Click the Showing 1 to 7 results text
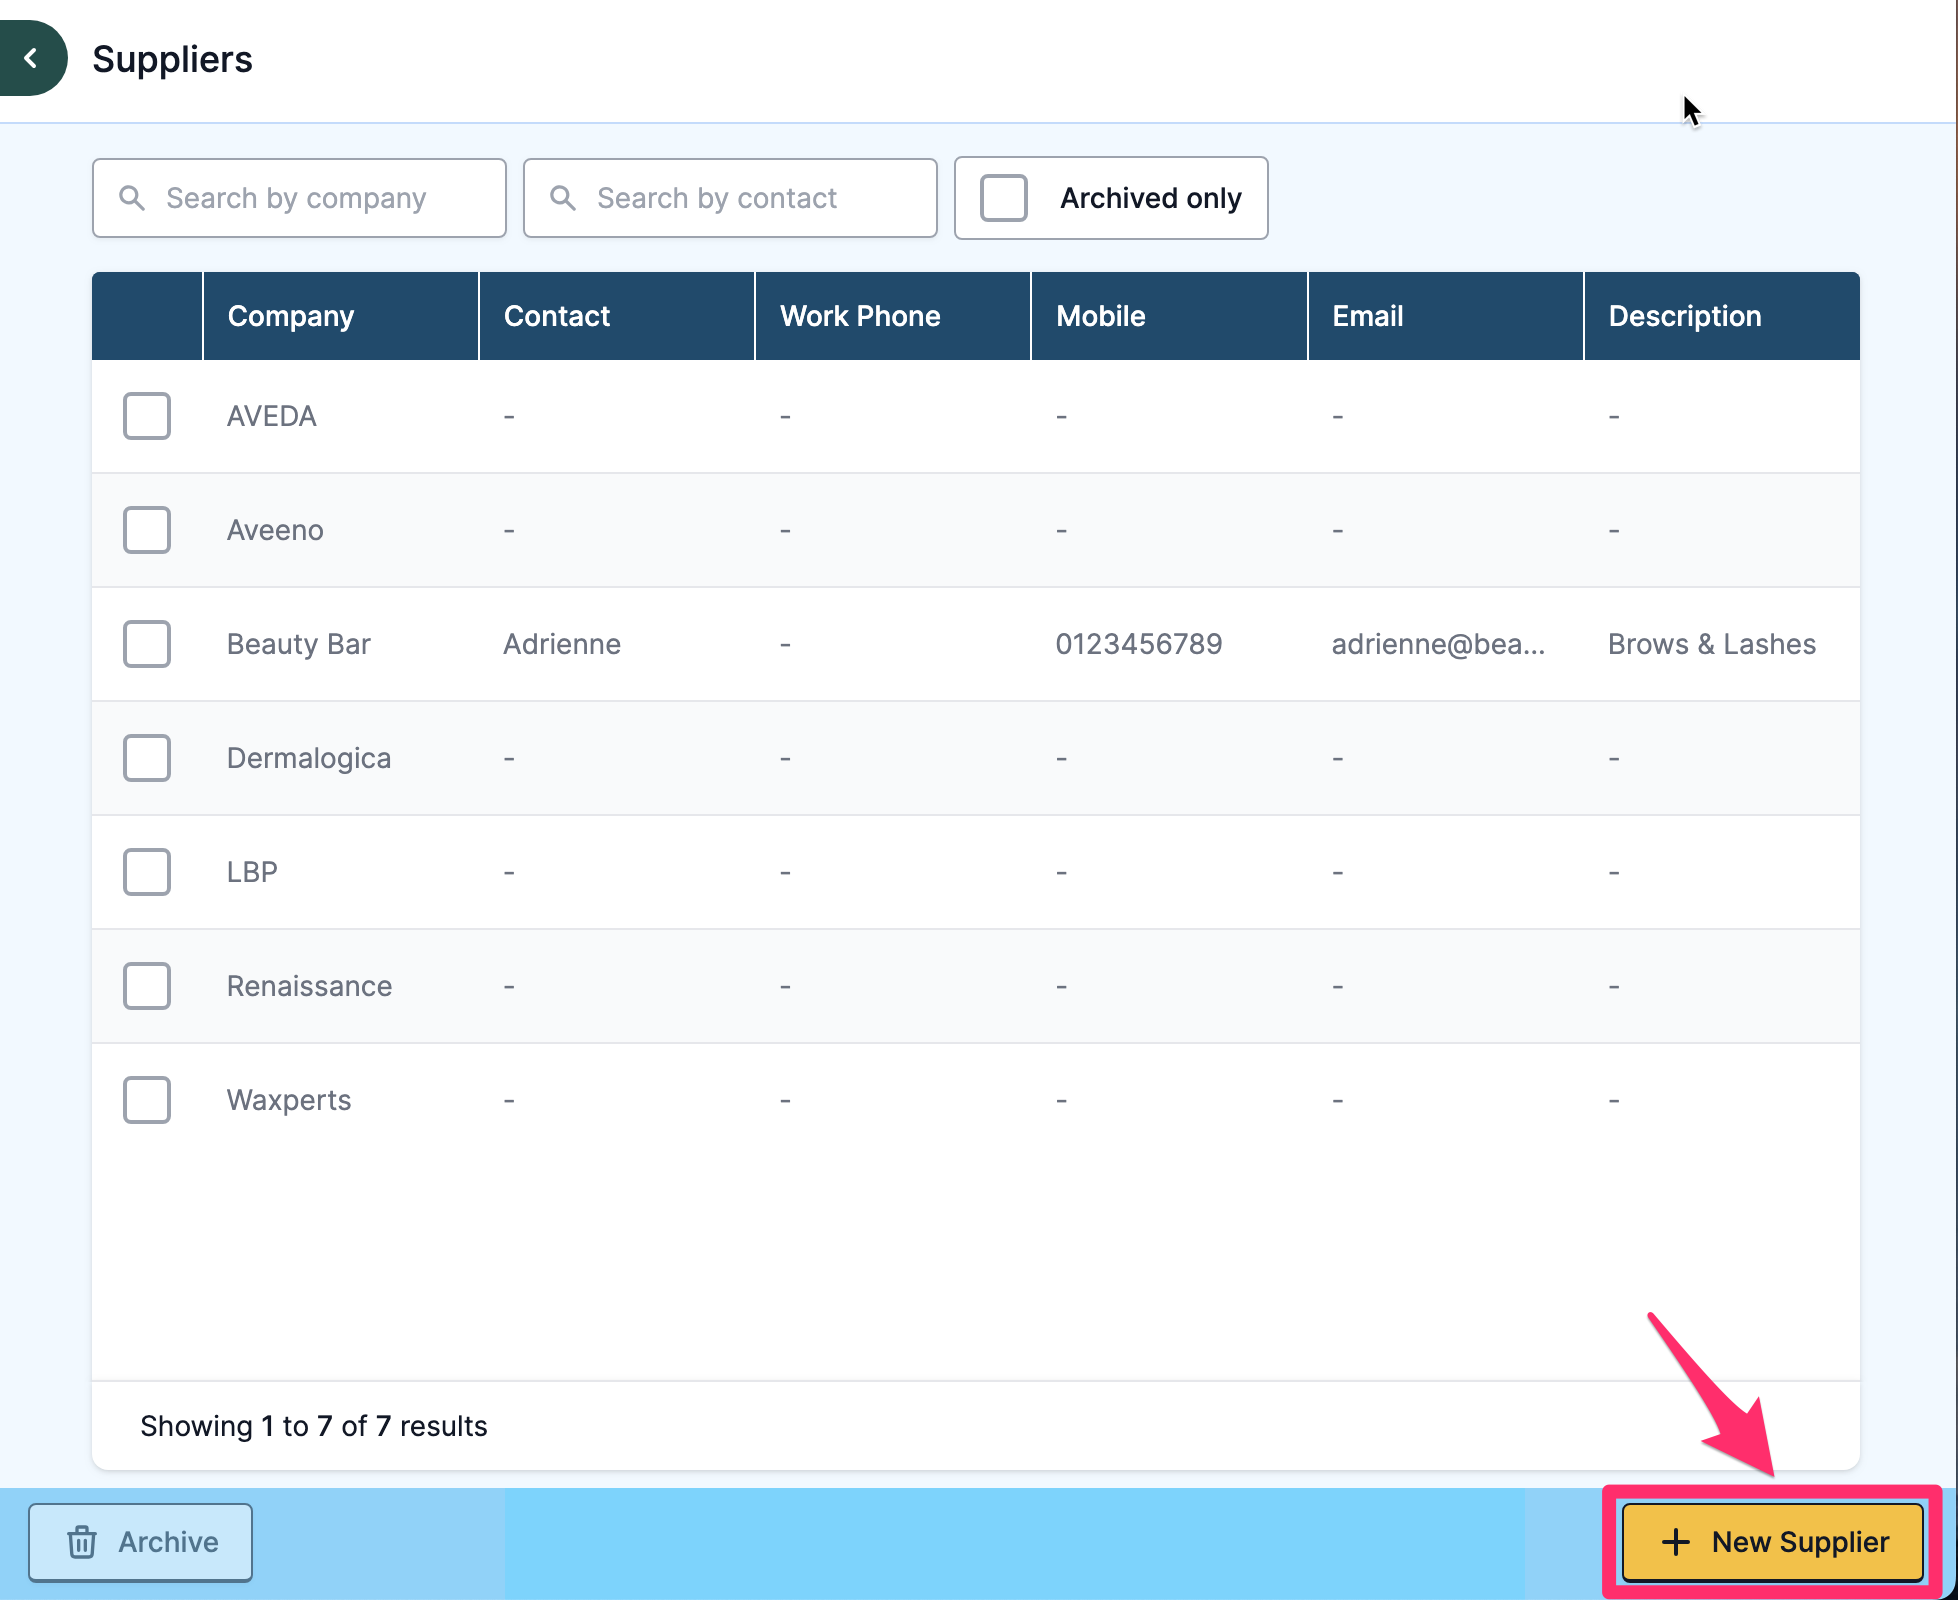 pyautogui.click(x=314, y=1426)
